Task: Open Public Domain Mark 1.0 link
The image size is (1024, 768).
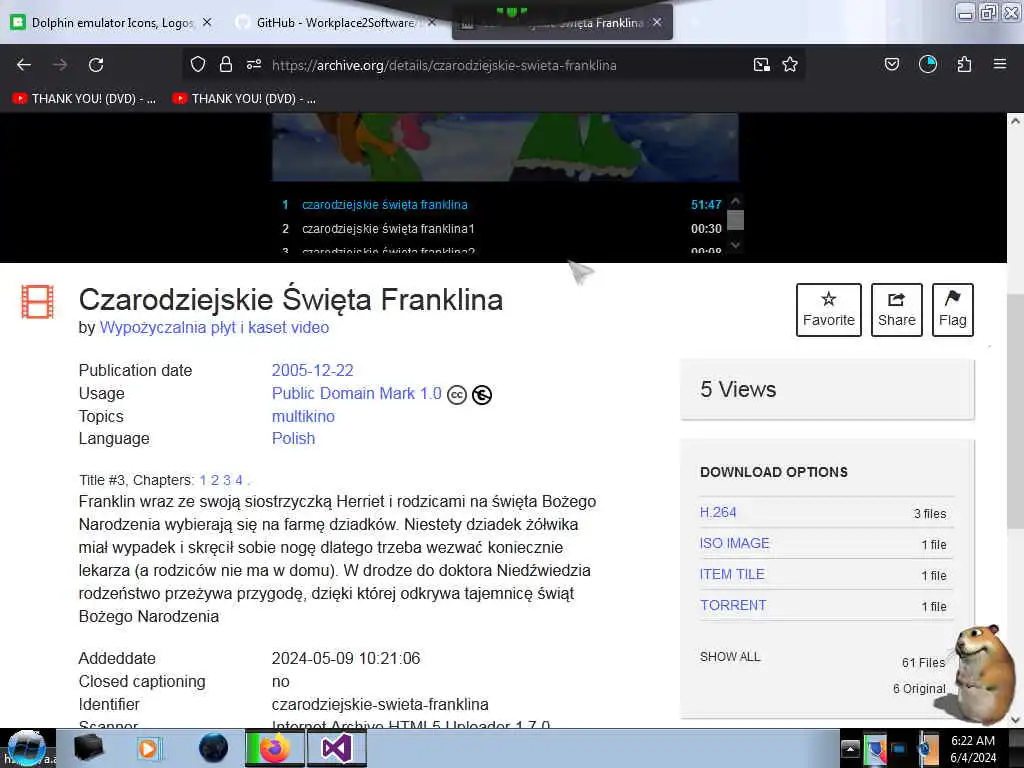Action: coord(357,393)
